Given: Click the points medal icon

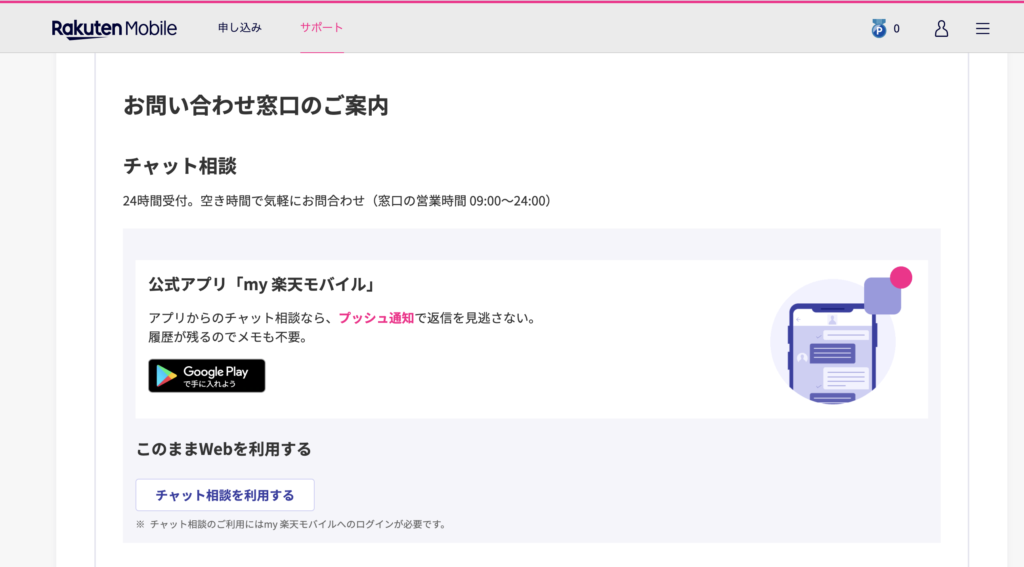Looking at the screenshot, I should [x=879, y=28].
